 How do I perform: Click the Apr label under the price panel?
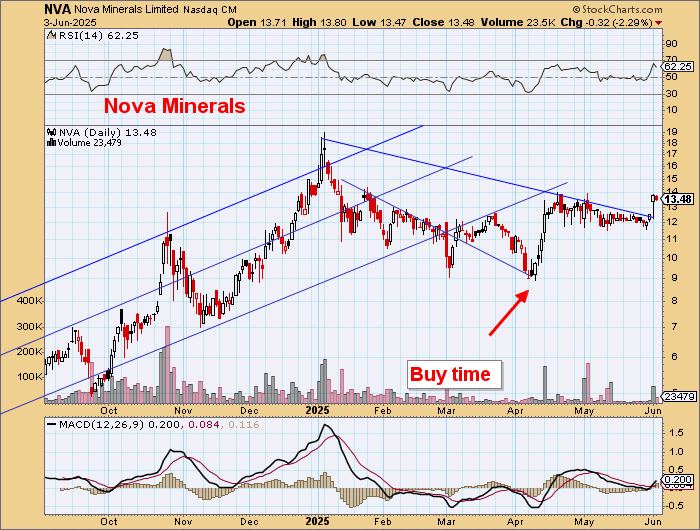(x=515, y=410)
